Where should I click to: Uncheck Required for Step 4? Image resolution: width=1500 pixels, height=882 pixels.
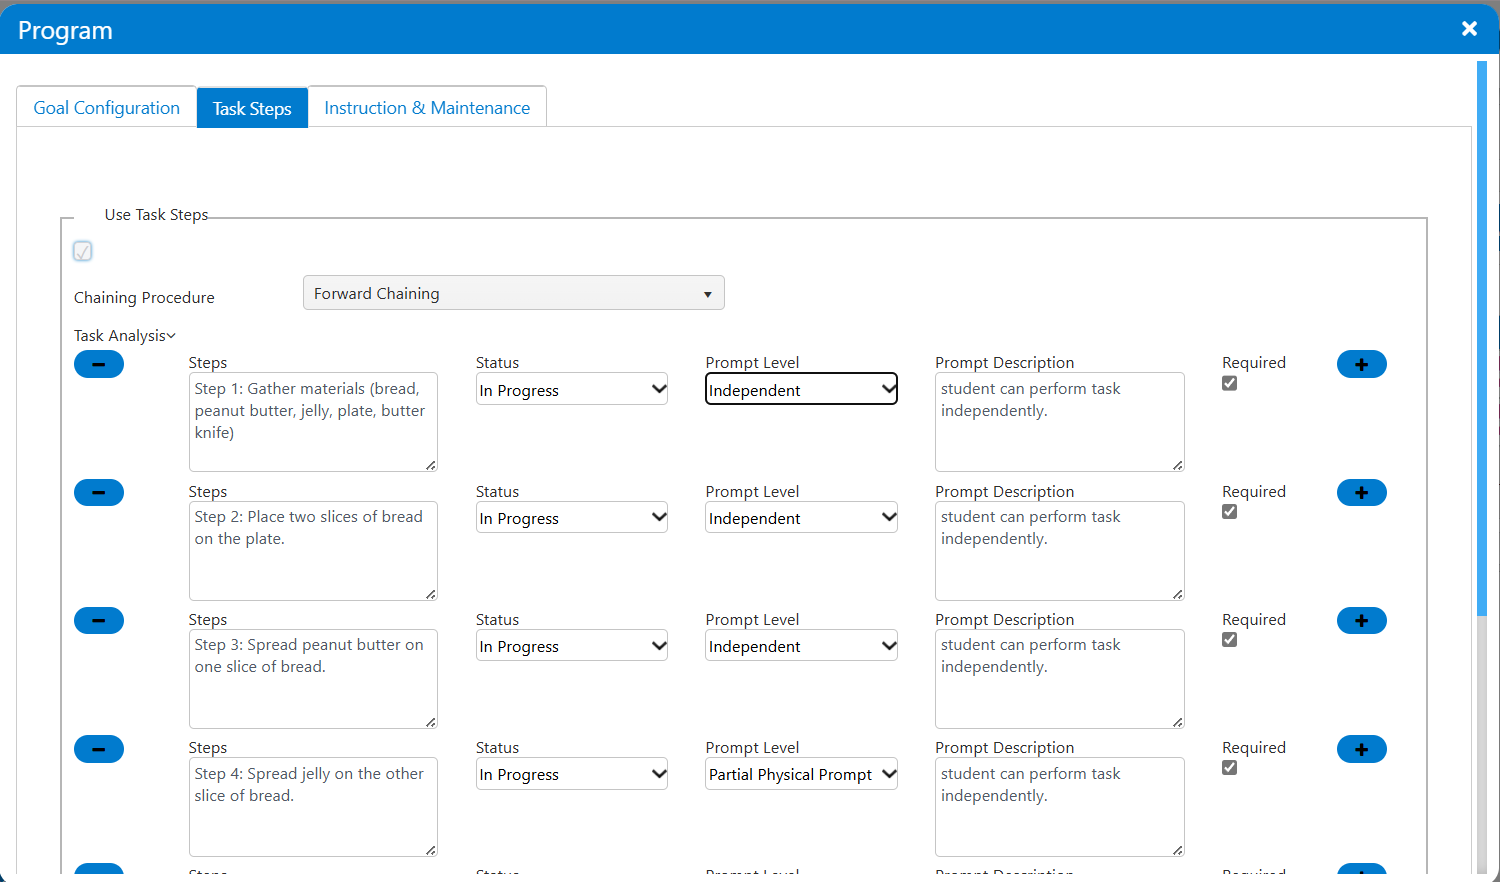(x=1230, y=767)
